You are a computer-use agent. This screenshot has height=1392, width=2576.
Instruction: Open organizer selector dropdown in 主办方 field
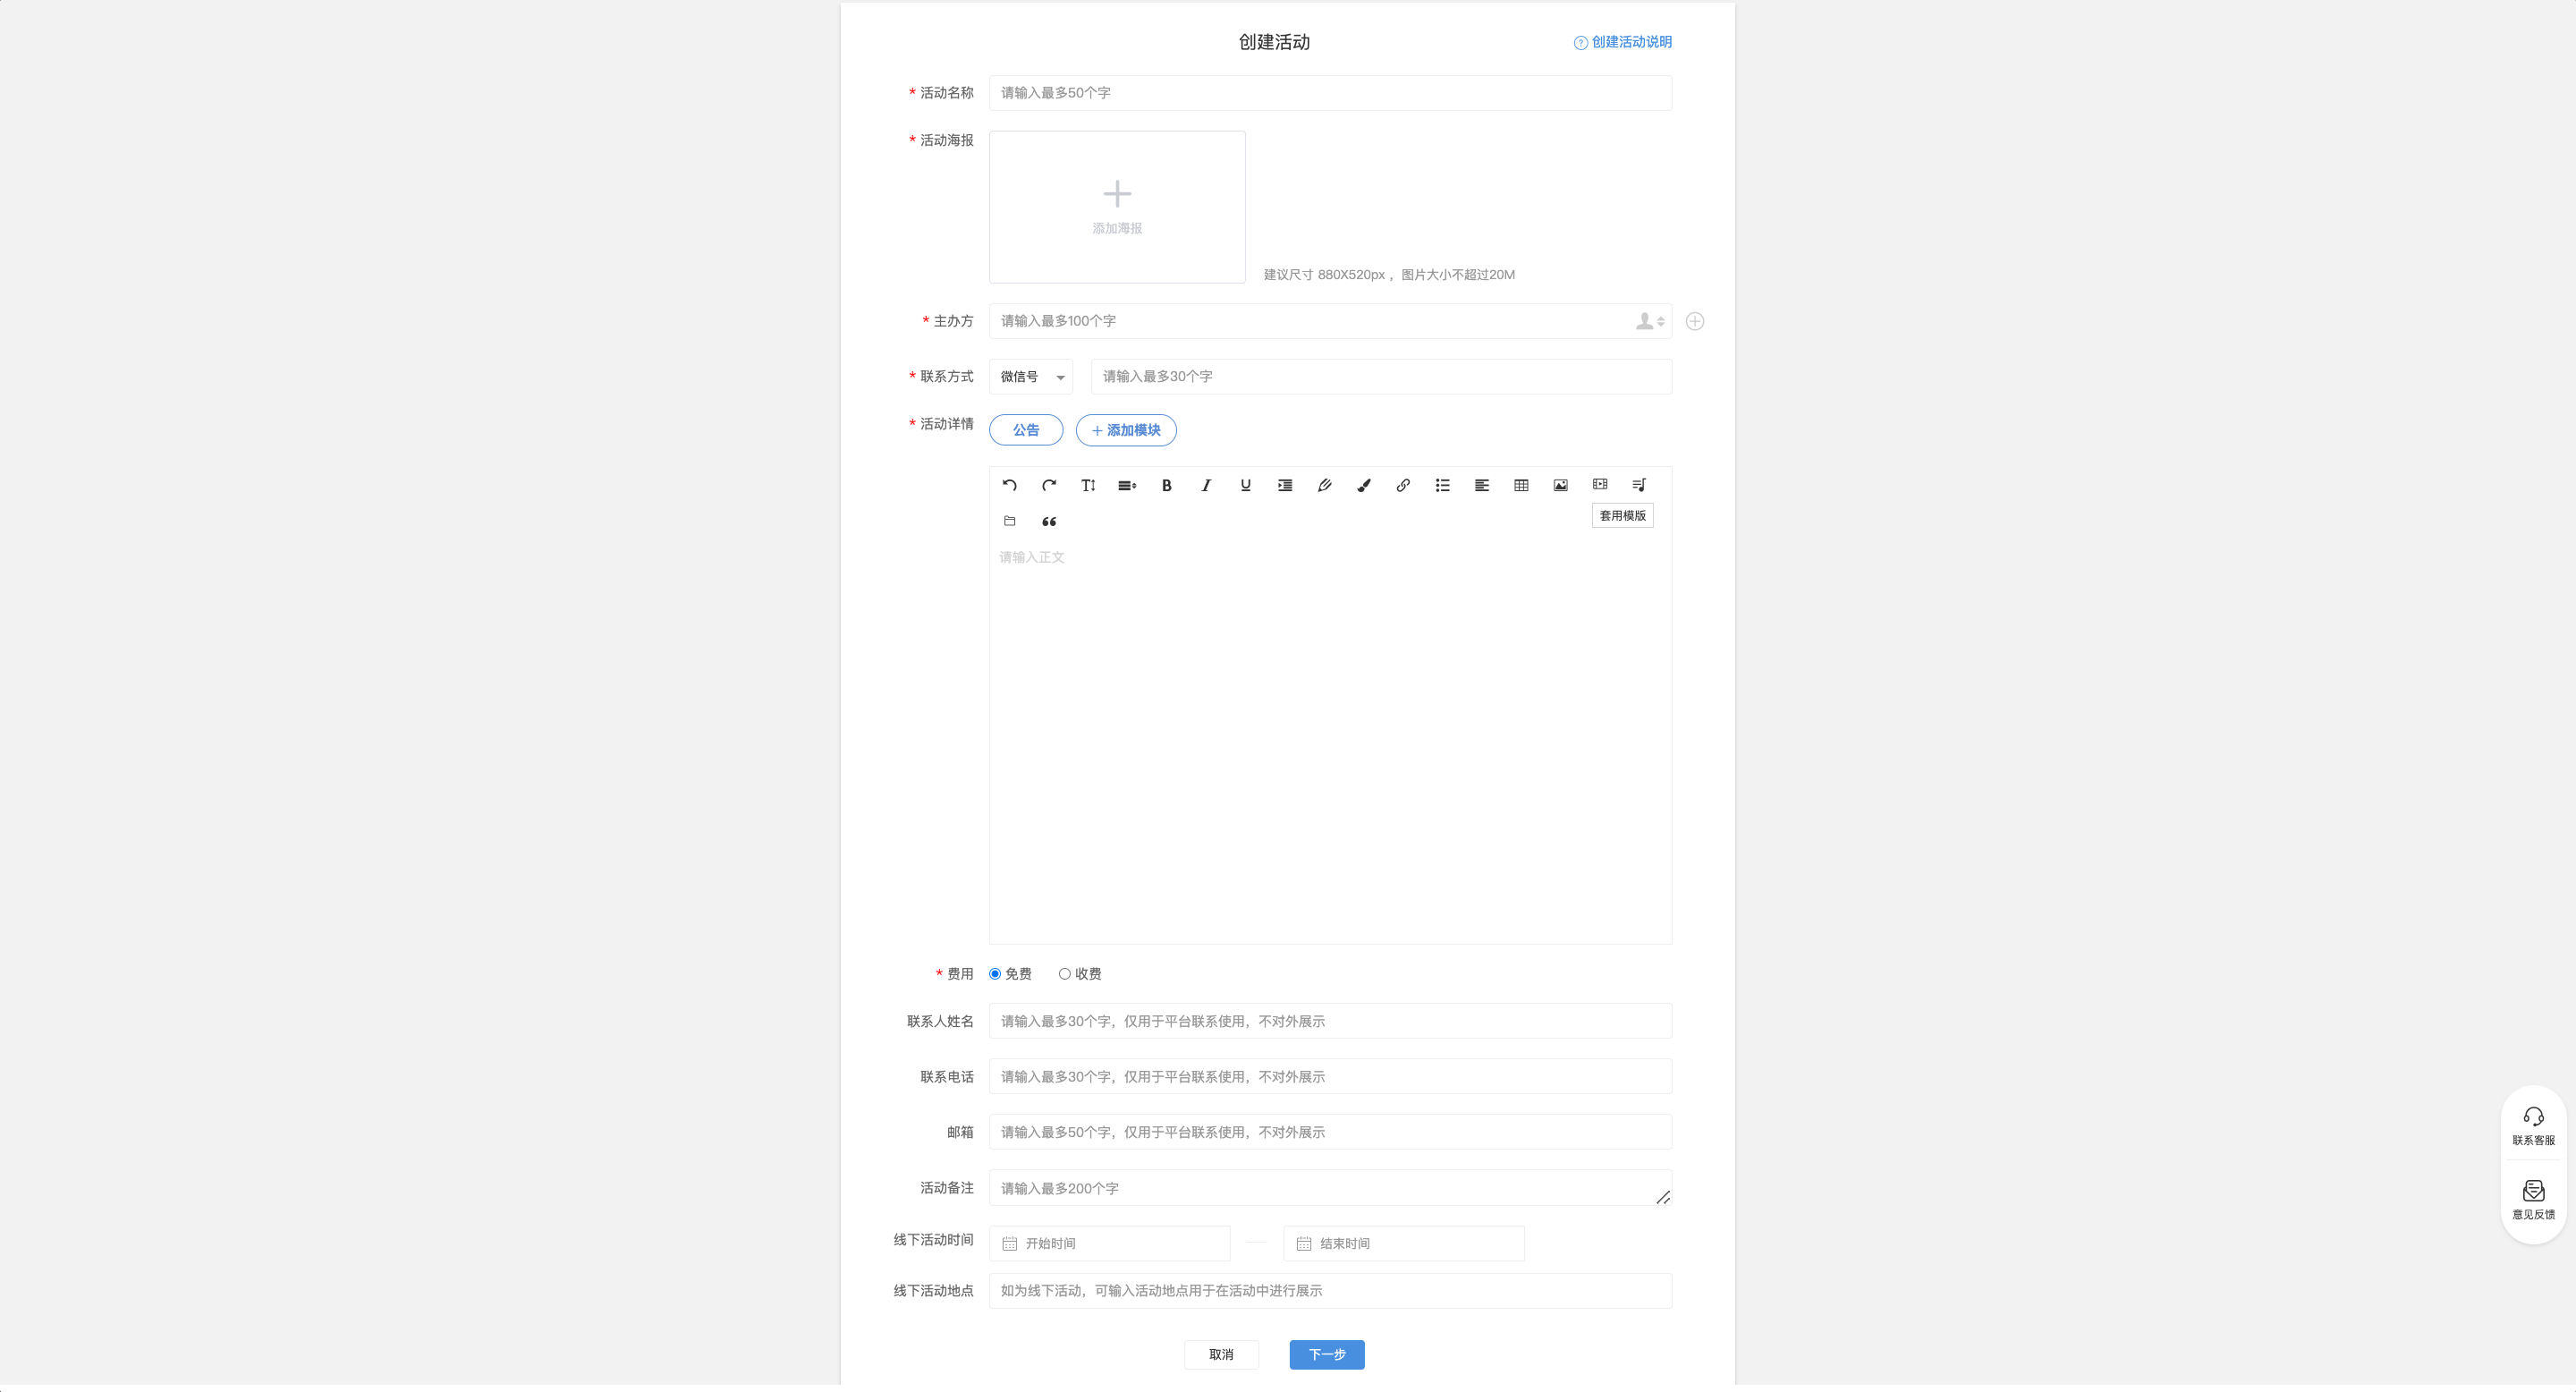click(1650, 321)
